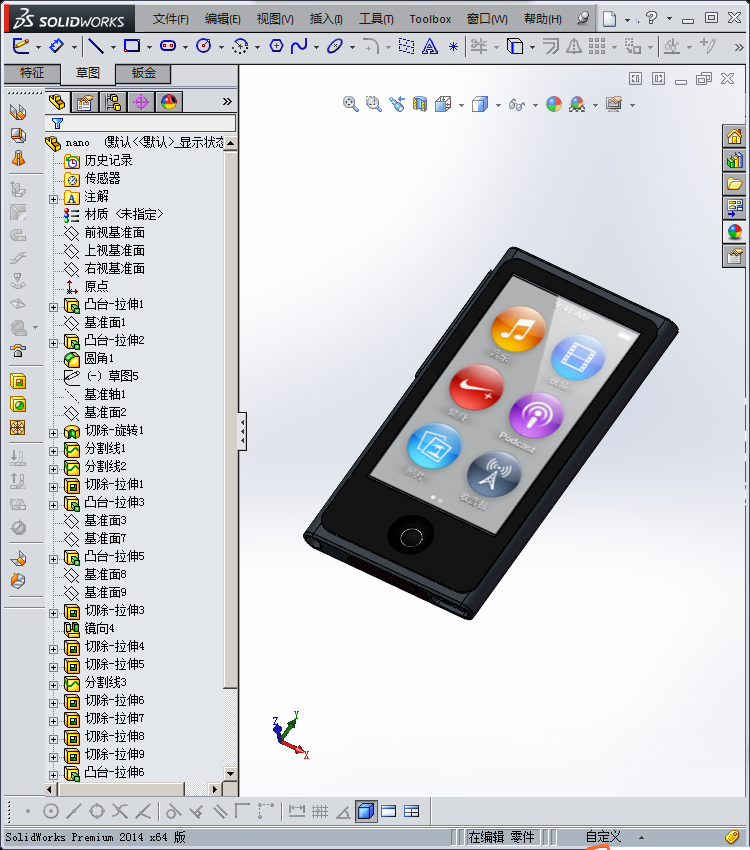The image size is (750, 850).
Task: Expand the 注解 tree node
Action: point(53,199)
